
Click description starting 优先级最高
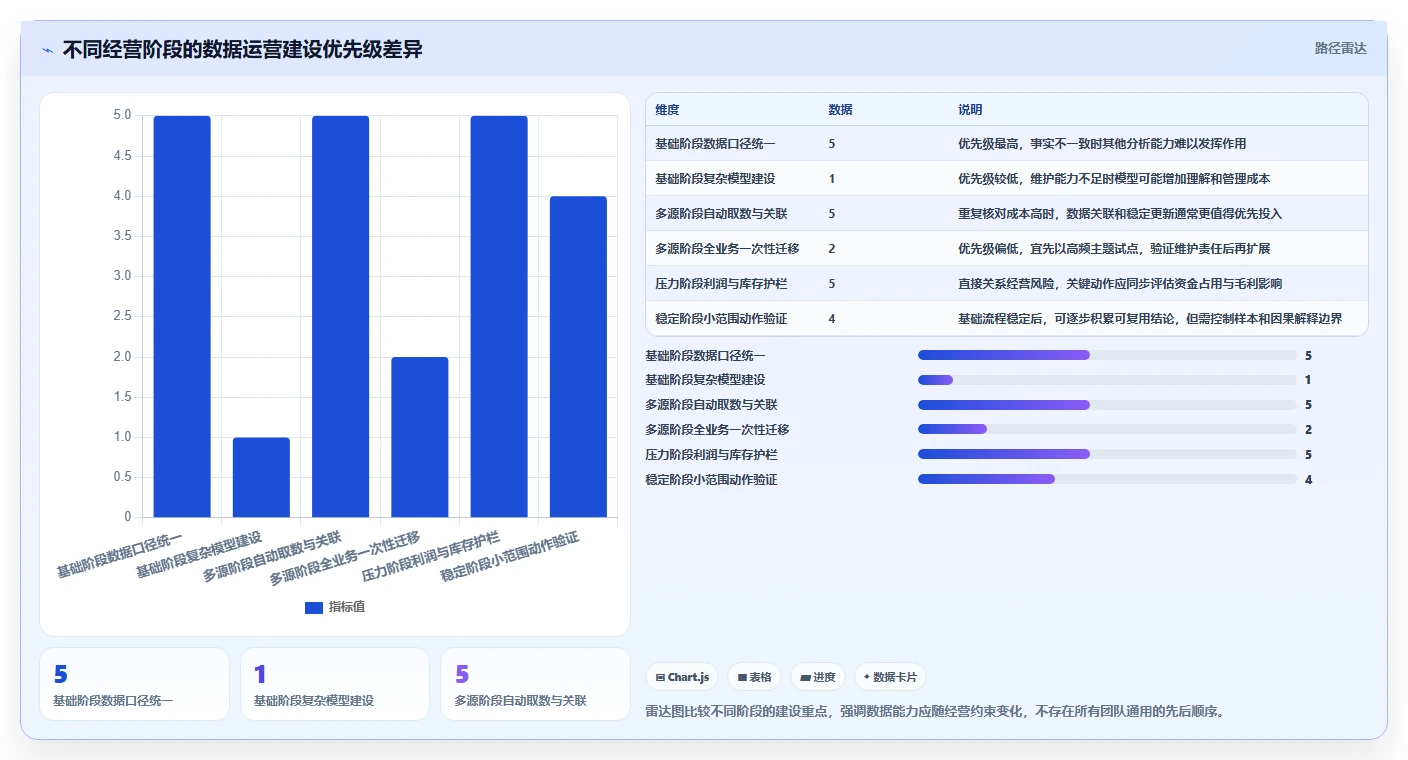click(x=1102, y=144)
